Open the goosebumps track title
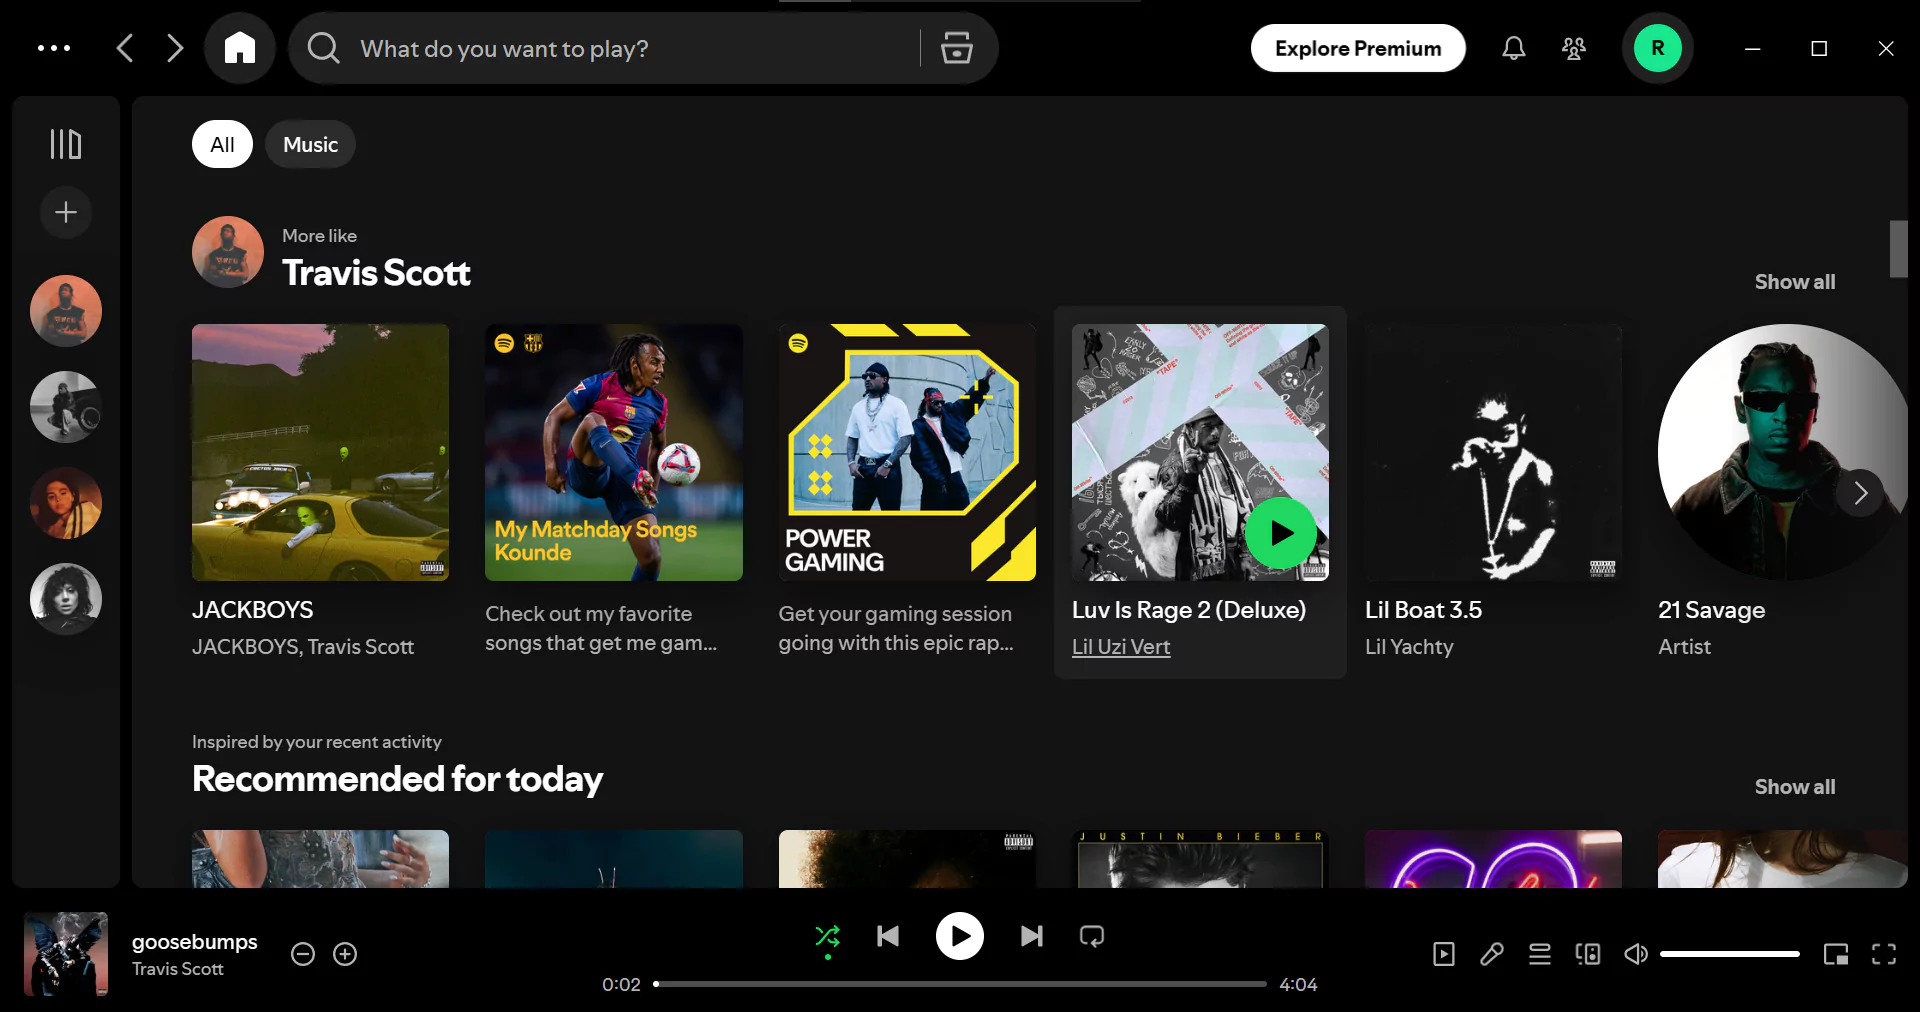 pyautogui.click(x=195, y=942)
